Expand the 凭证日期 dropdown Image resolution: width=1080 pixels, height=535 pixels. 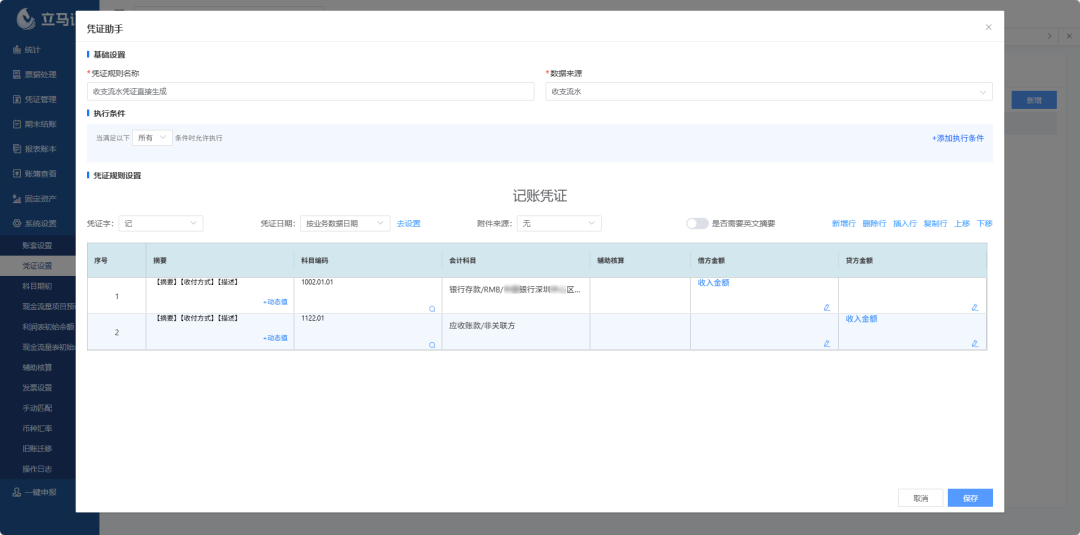pyautogui.click(x=344, y=223)
